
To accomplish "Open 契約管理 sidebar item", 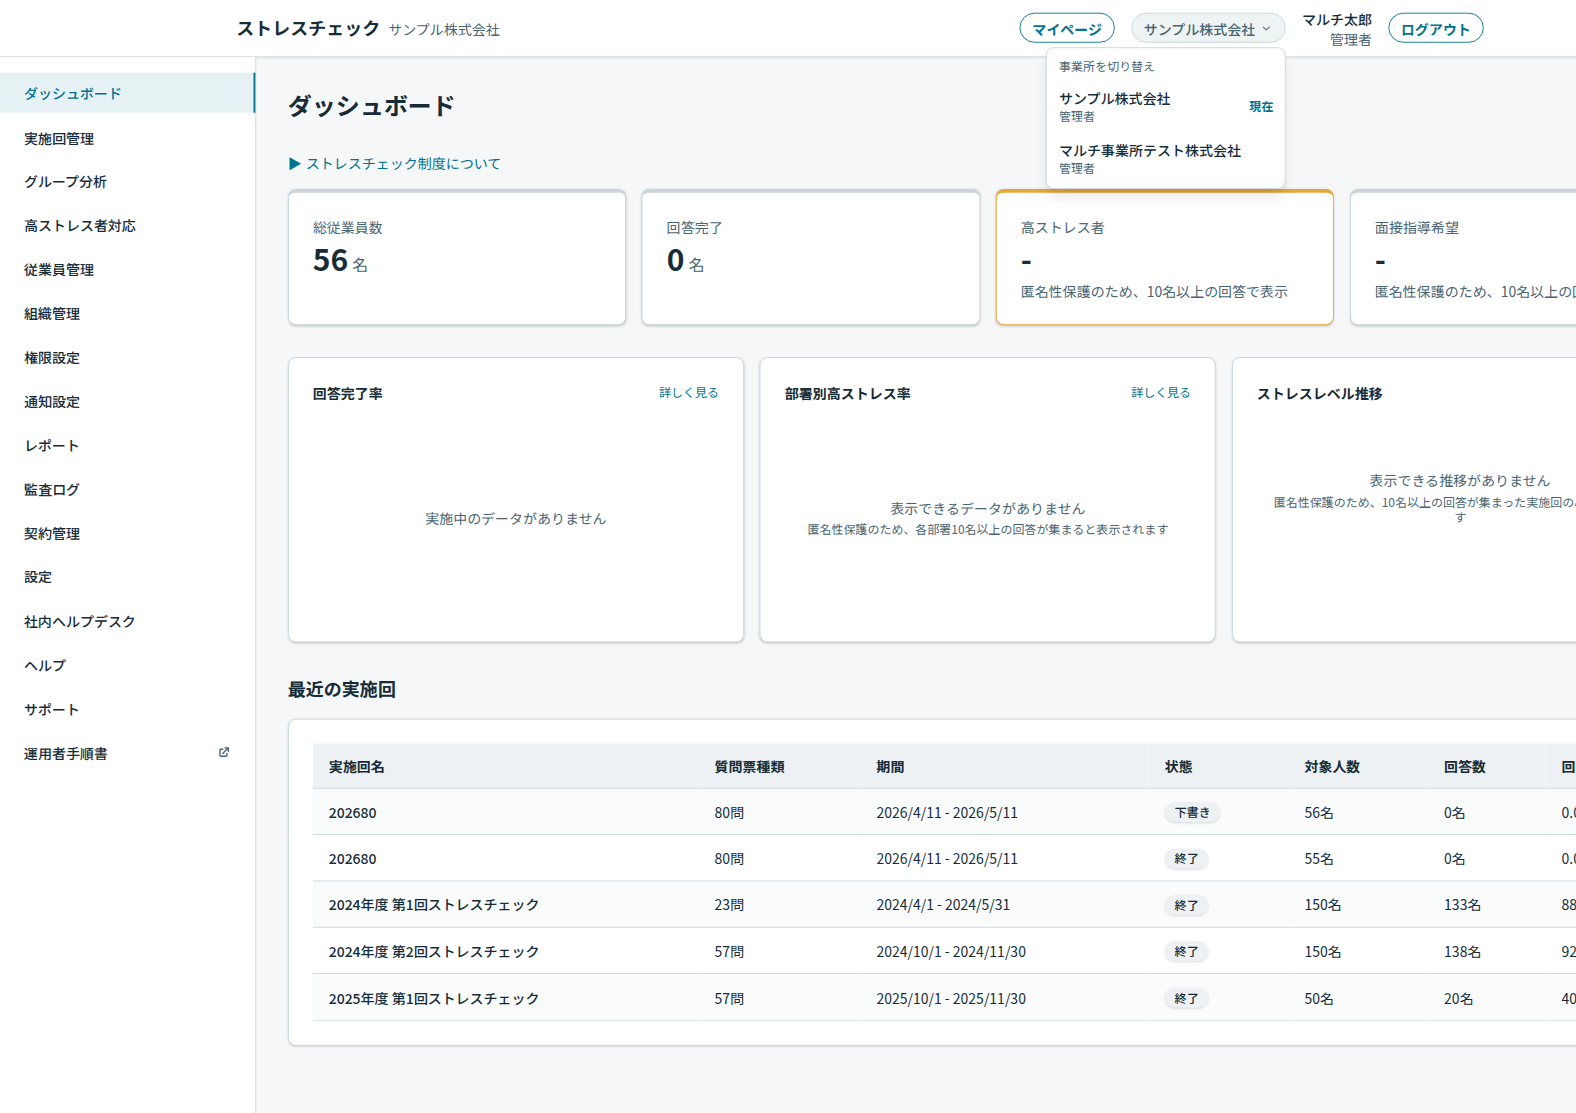I will pyautogui.click(x=127, y=534).
